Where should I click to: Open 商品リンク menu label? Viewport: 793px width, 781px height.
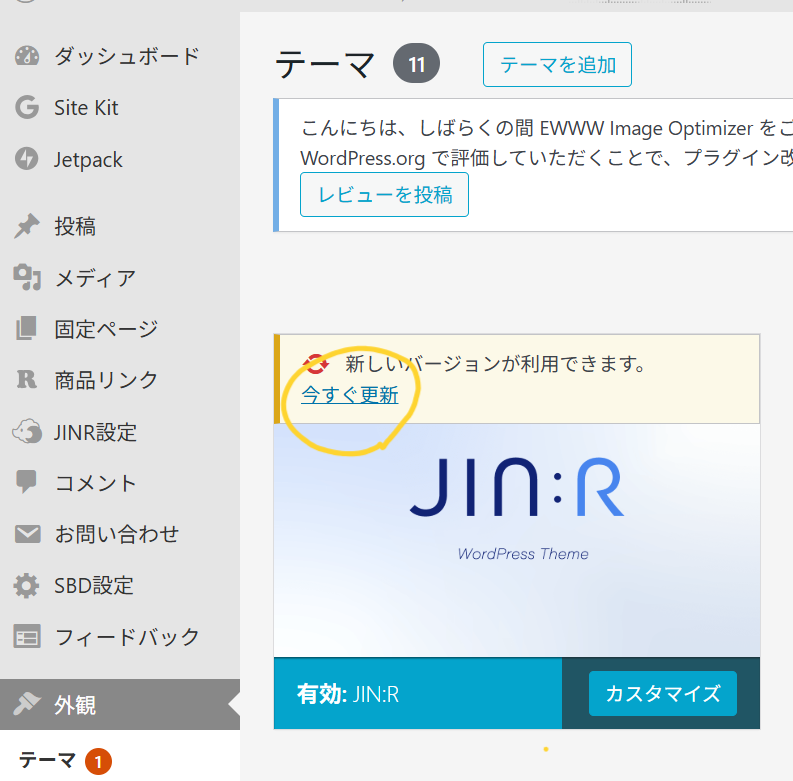point(106,380)
